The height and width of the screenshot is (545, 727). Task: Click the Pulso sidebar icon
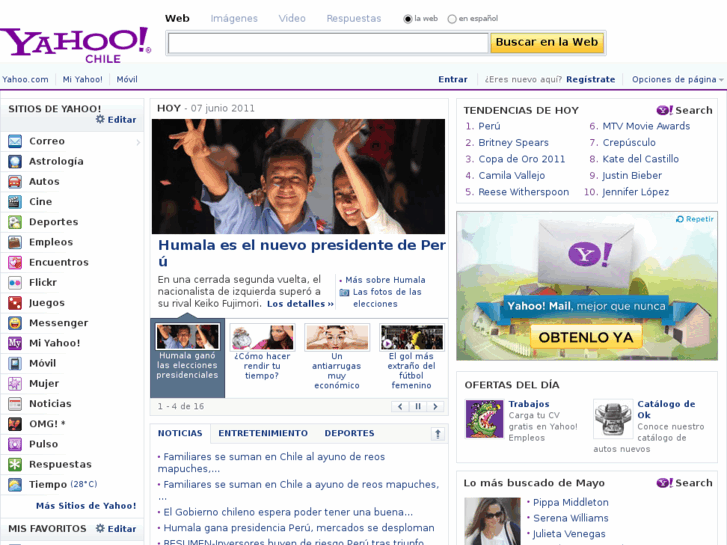click(15, 444)
